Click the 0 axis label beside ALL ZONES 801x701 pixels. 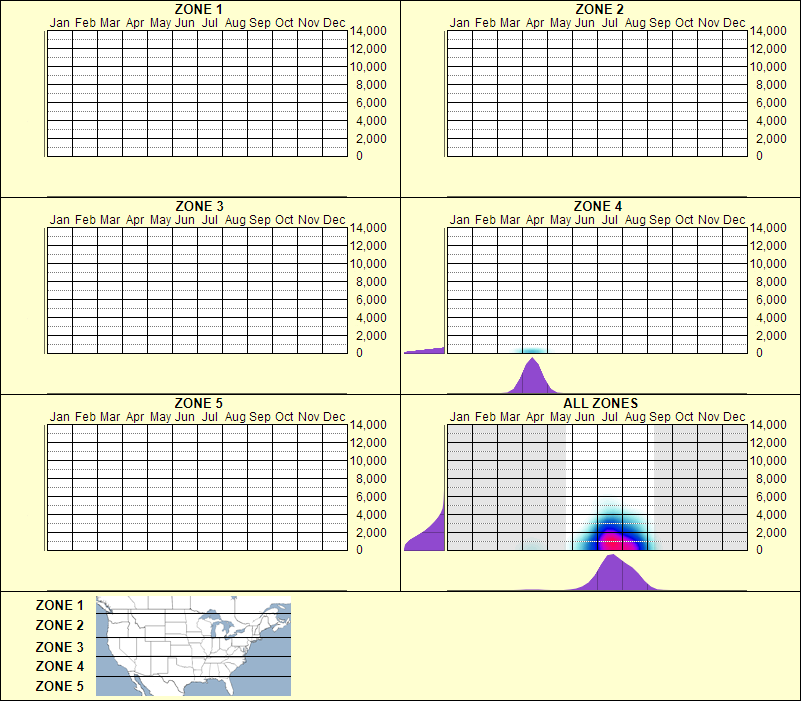[x=761, y=548]
